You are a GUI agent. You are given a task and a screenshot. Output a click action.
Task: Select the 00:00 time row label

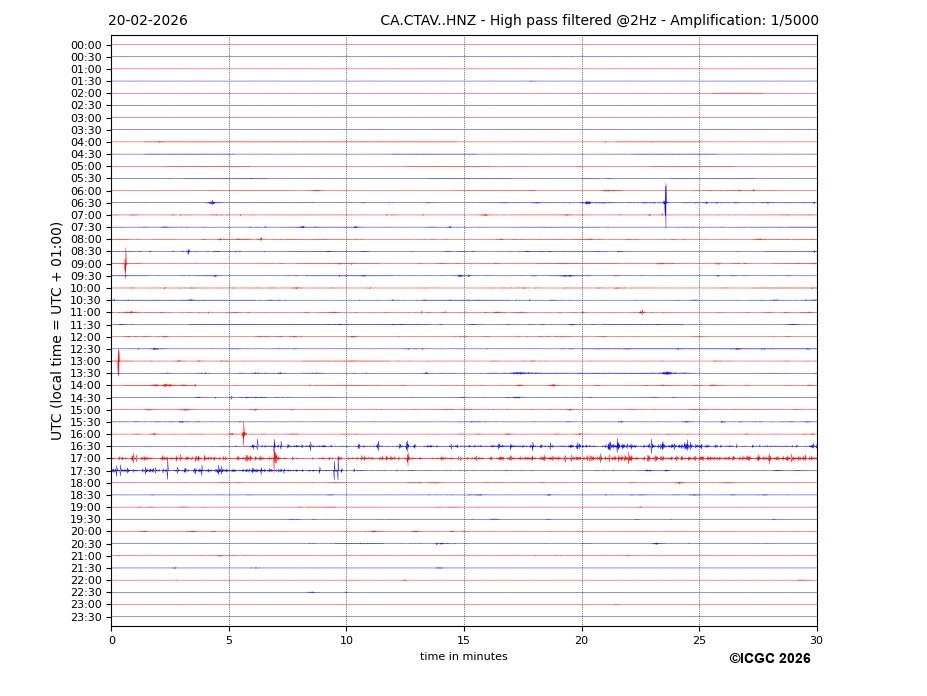tap(86, 45)
